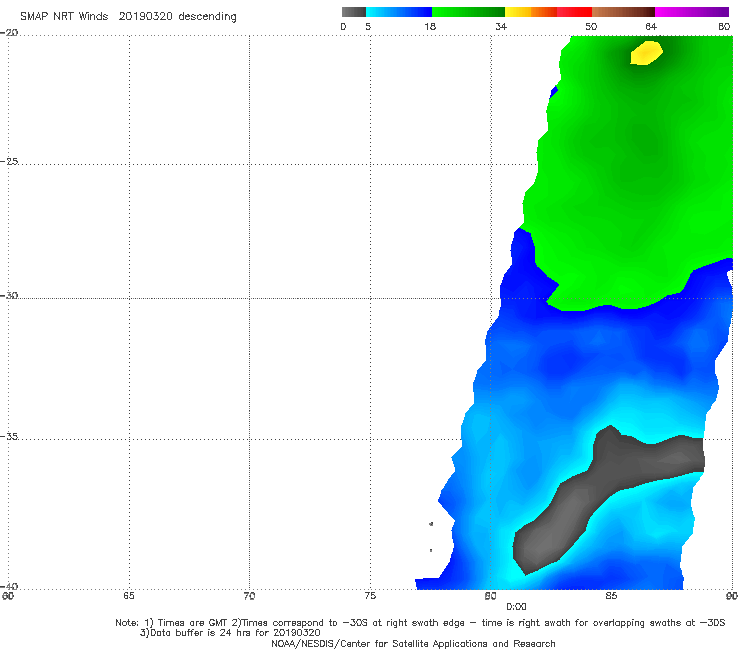Image resolution: width=740 pixels, height=650 pixels.
Task: Click the color bar label '50'
Action: tap(591, 26)
